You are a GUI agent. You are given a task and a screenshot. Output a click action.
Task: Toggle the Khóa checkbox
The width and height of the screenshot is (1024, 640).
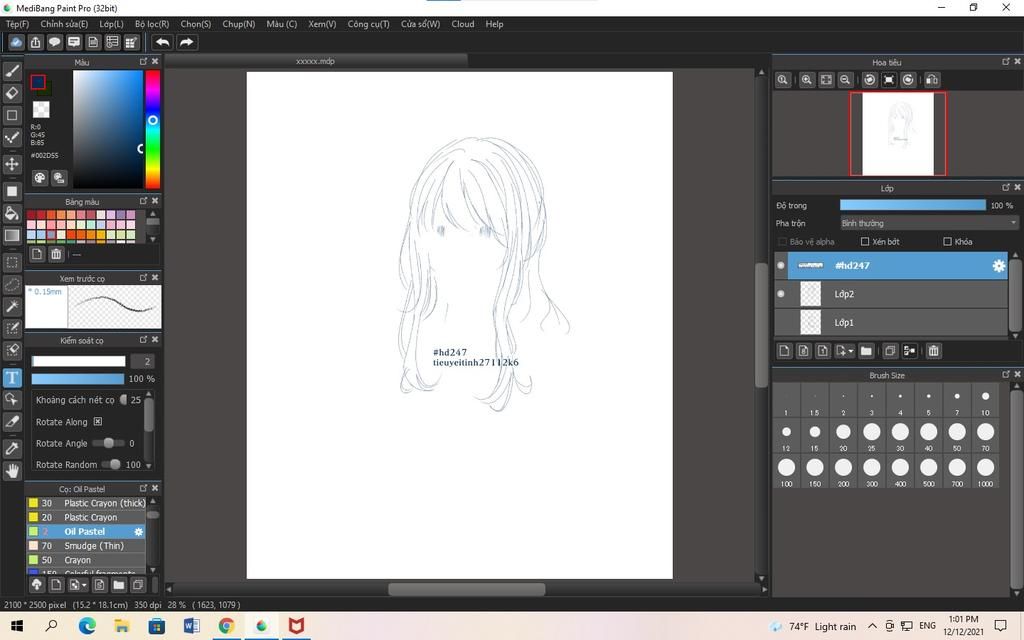click(x=947, y=242)
